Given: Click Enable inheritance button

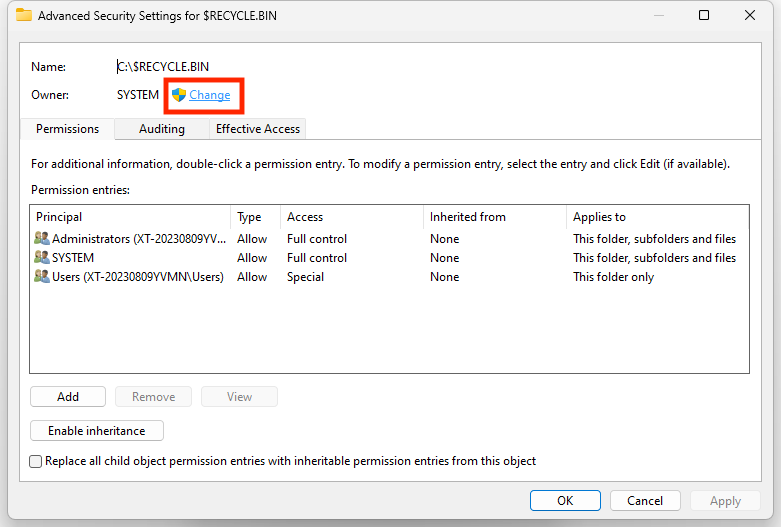Looking at the screenshot, I should click(x=97, y=431).
